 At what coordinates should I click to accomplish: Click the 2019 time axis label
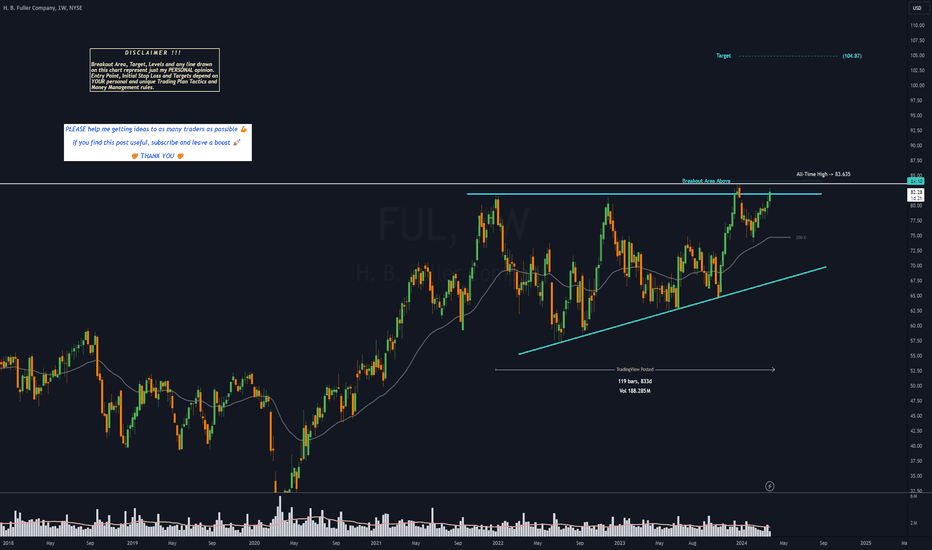coord(132,543)
